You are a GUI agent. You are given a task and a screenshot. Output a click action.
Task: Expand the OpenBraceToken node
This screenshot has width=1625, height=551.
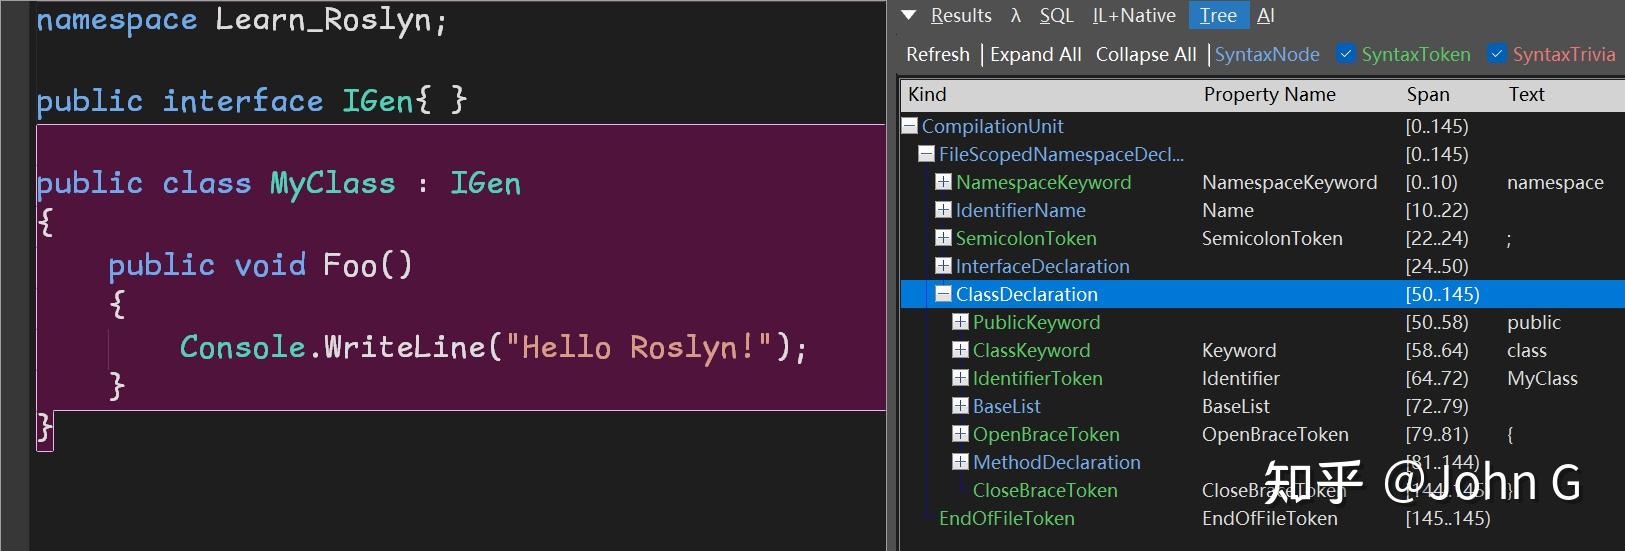(x=960, y=434)
